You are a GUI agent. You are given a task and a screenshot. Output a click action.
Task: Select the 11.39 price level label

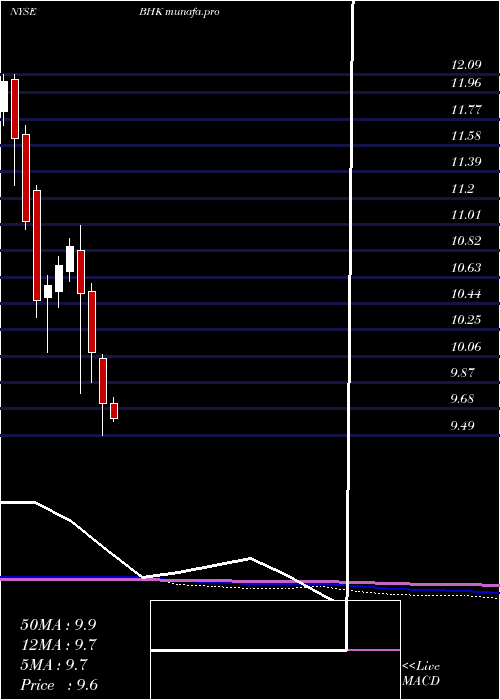[466, 162]
